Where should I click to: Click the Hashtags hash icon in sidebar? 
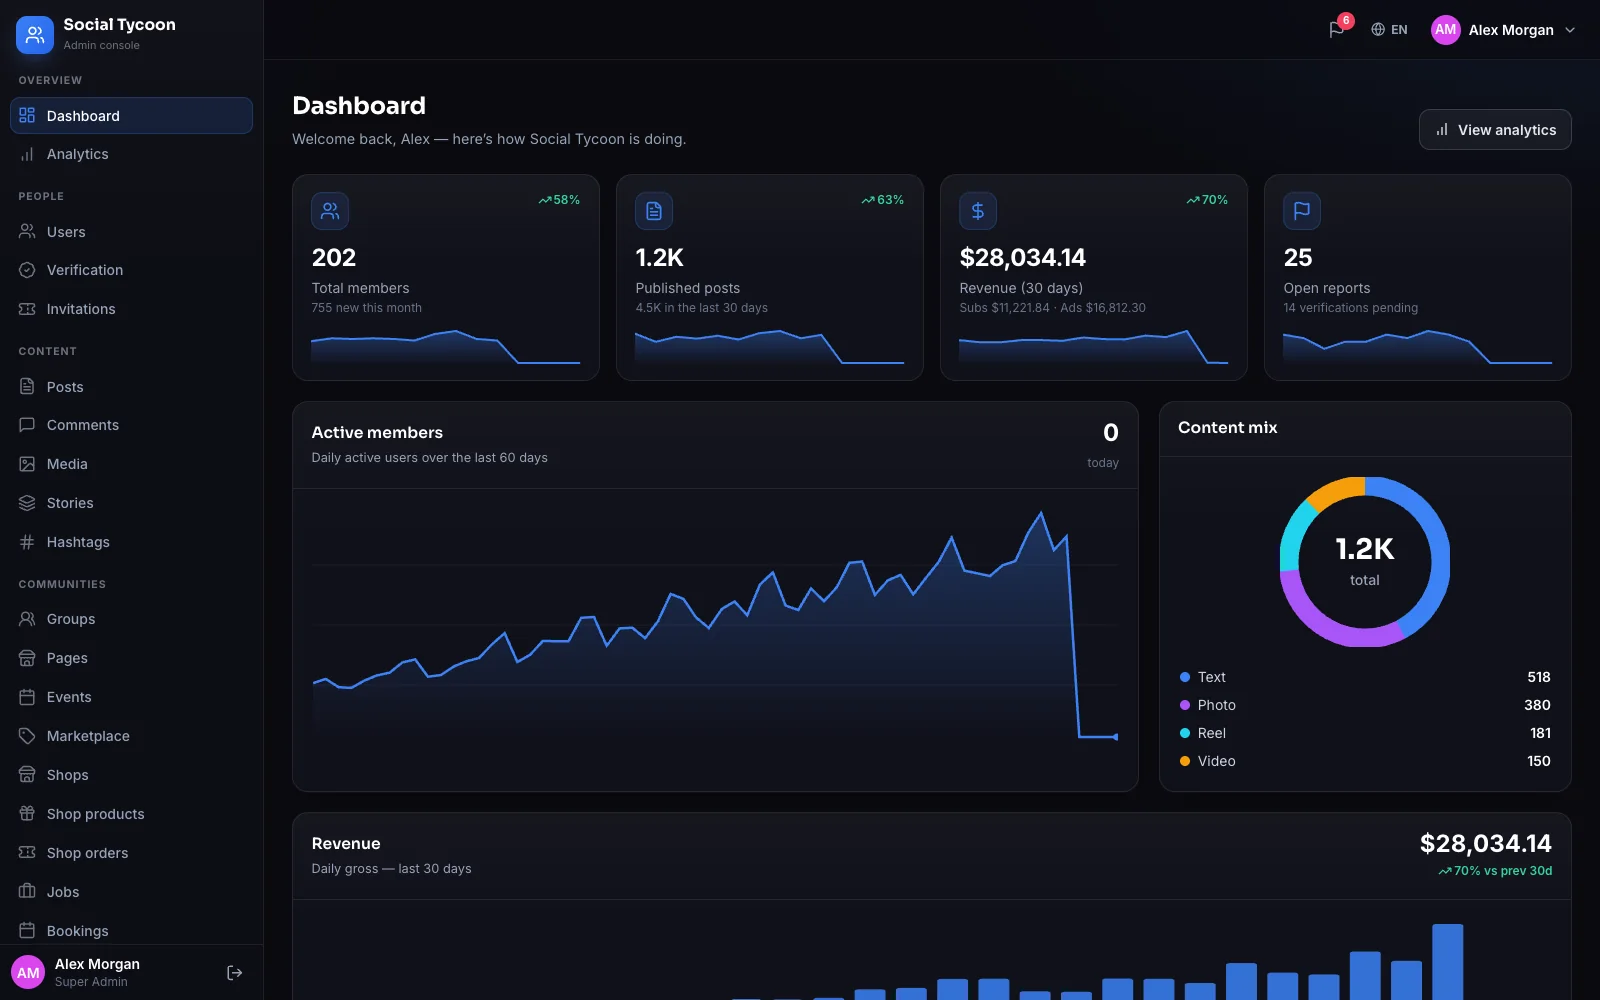pyautogui.click(x=27, y=542)
